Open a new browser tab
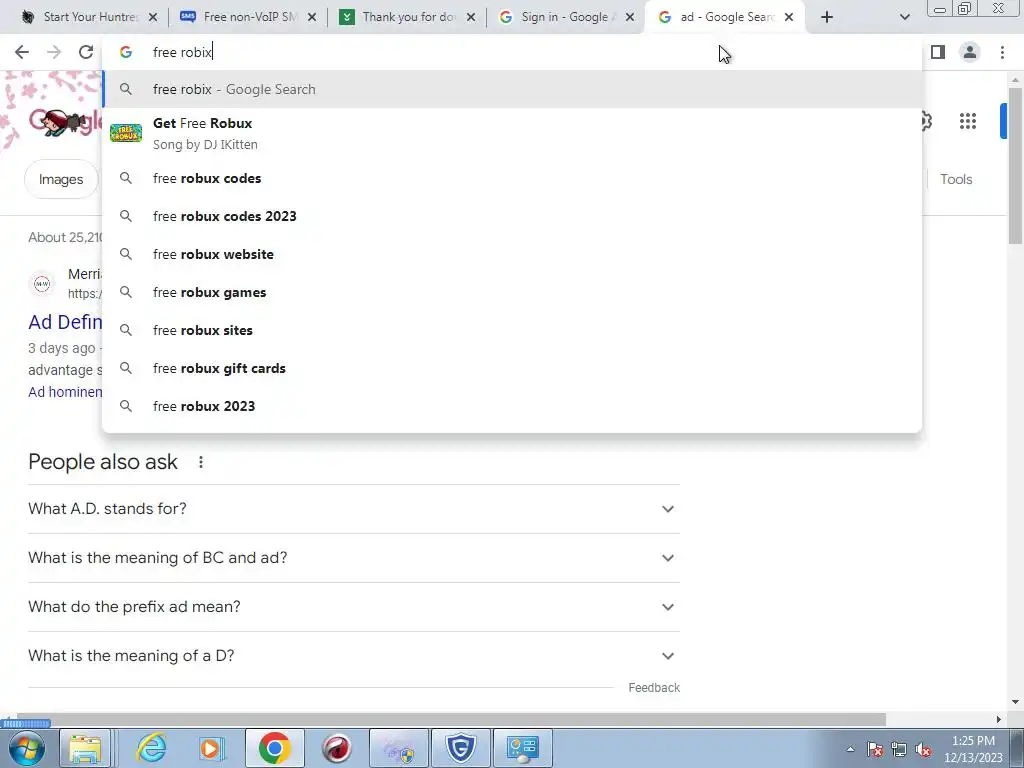 (827, 17)
